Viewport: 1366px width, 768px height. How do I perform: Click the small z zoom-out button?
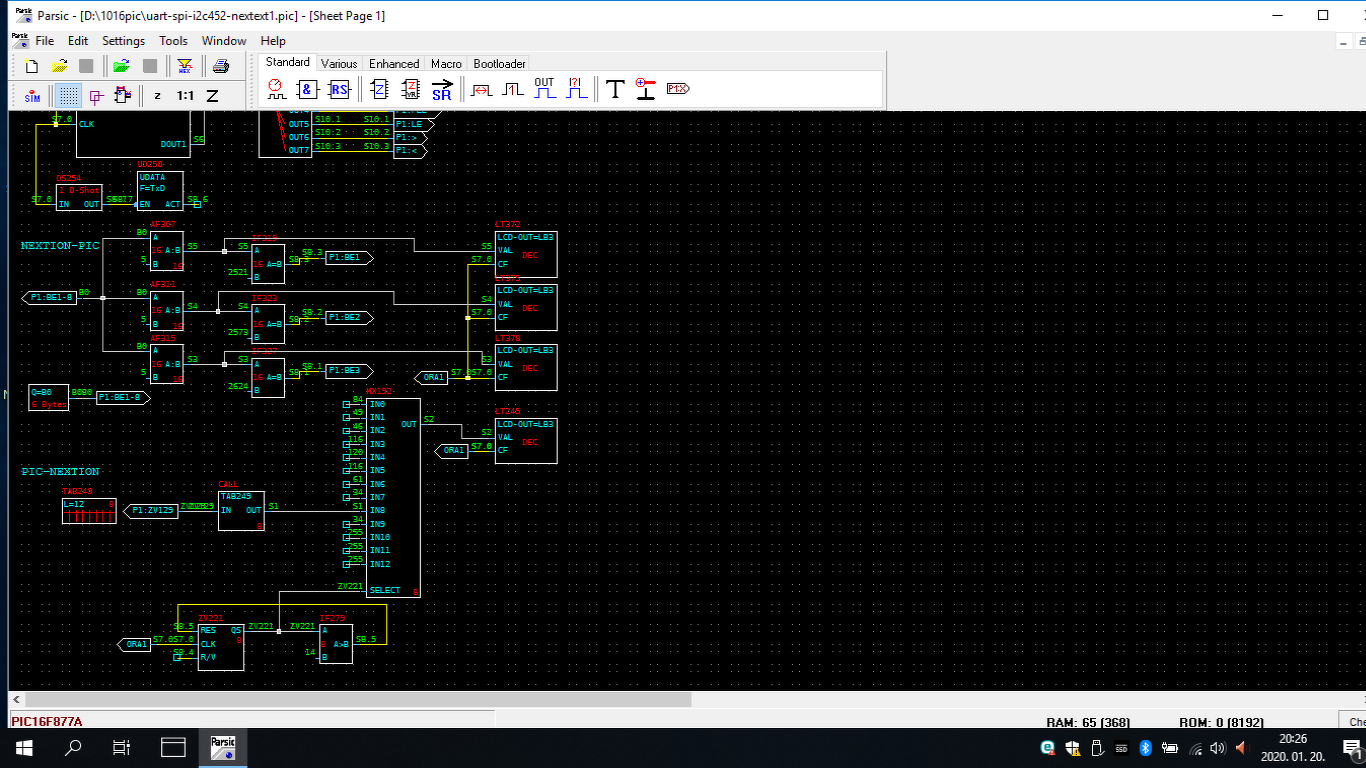(x=157, y=96)
